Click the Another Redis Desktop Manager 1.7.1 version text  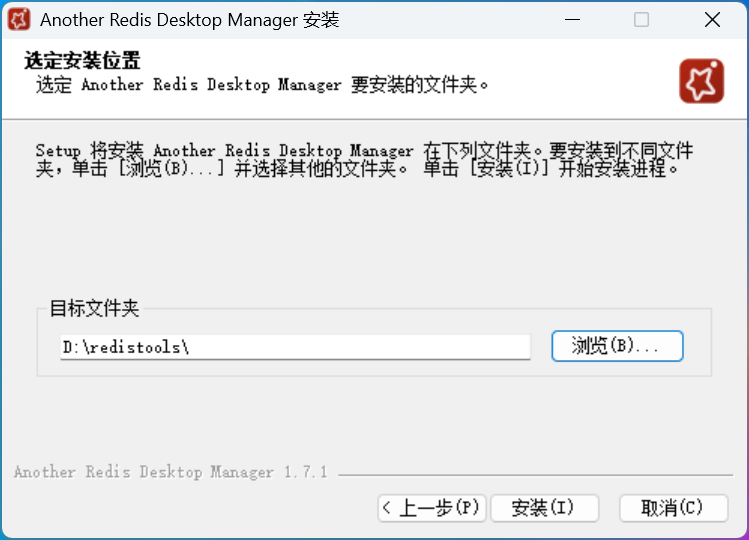171,472
